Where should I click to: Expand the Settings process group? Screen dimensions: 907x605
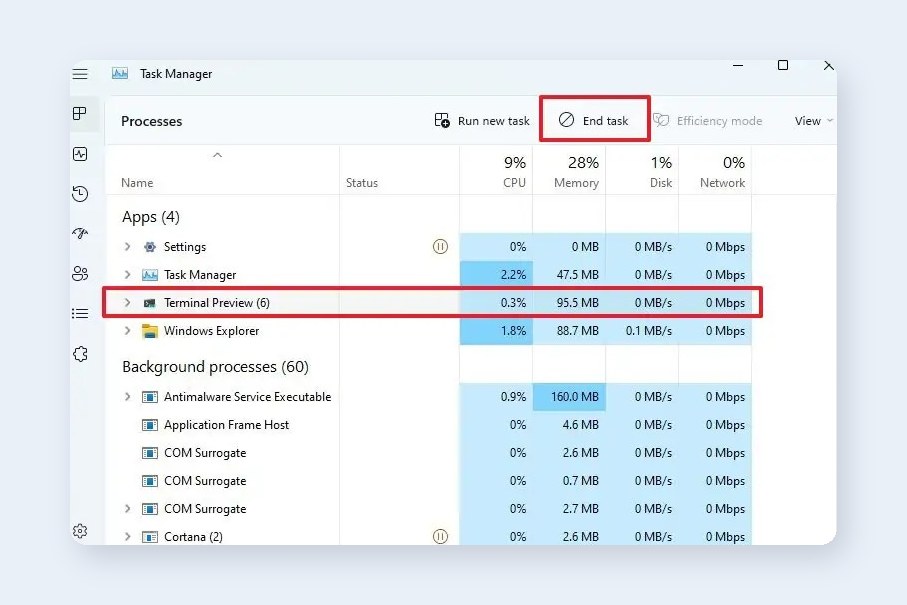(127, 246)
